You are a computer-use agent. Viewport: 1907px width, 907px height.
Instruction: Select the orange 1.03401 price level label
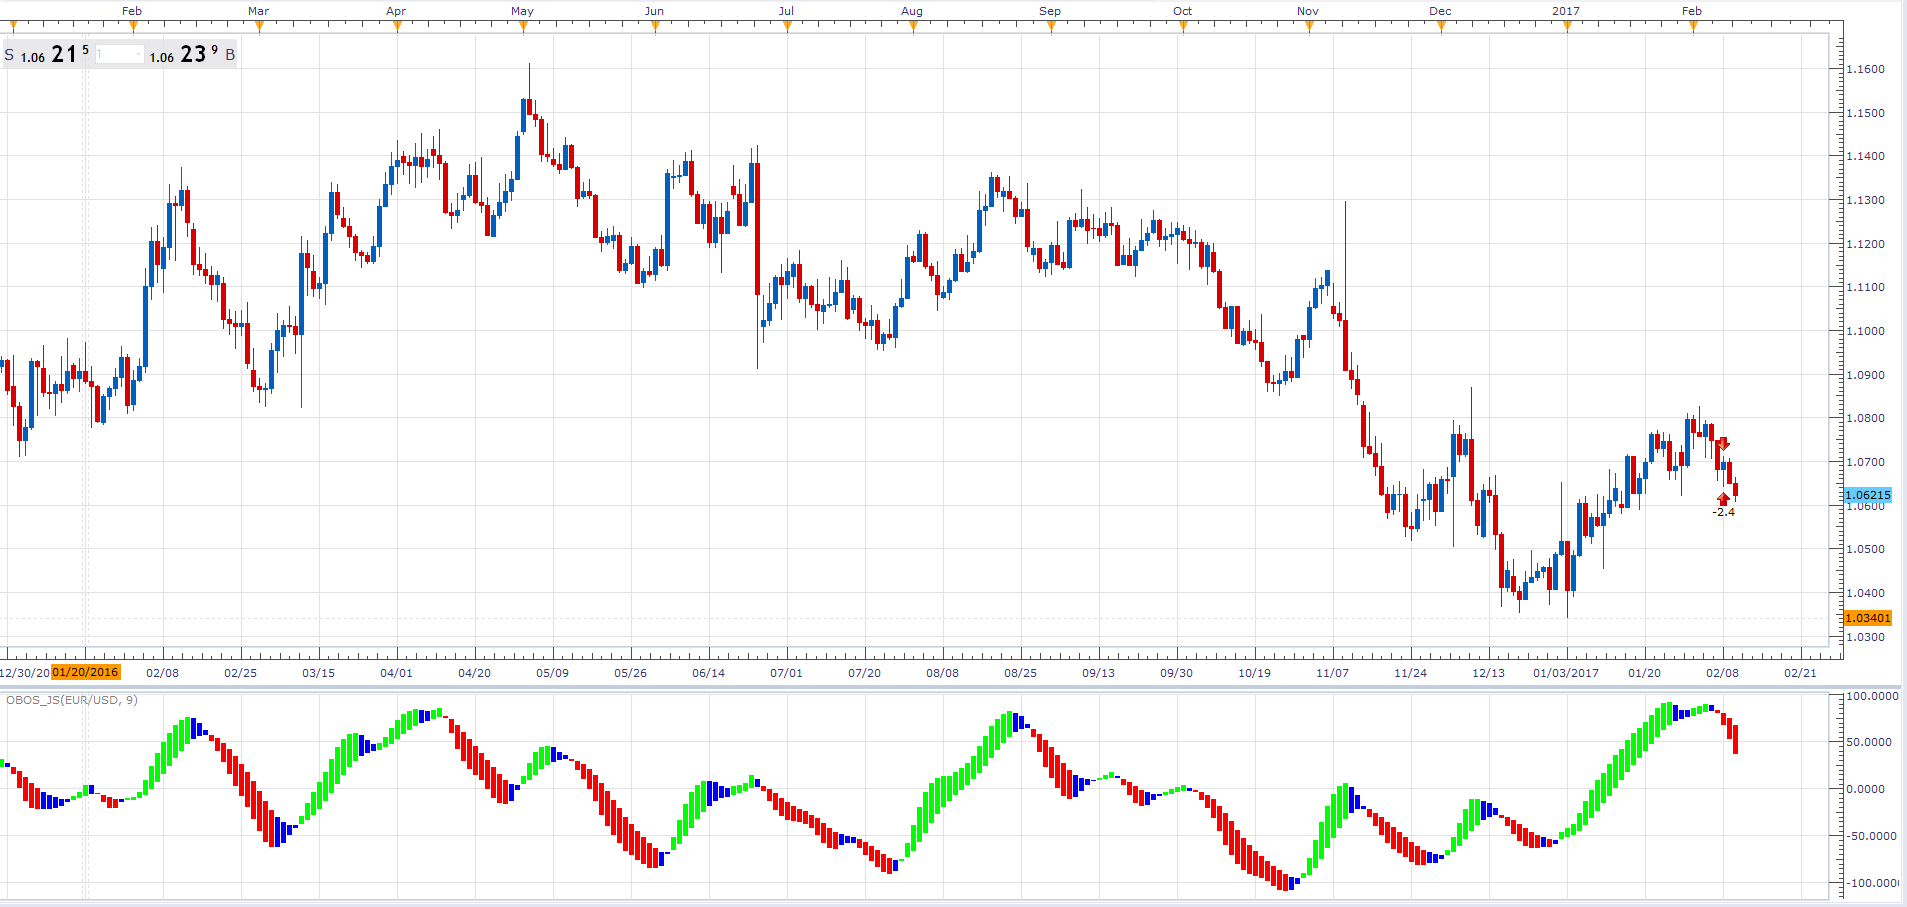(x=1868, y=618)
